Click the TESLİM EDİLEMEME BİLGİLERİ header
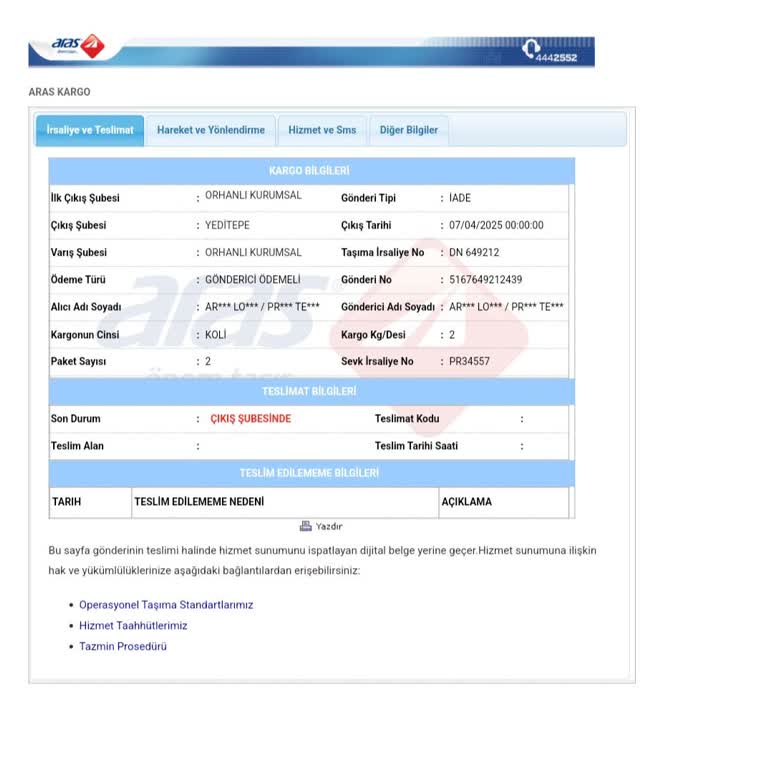This screenshot has height=768, width=768. [312, 473]
